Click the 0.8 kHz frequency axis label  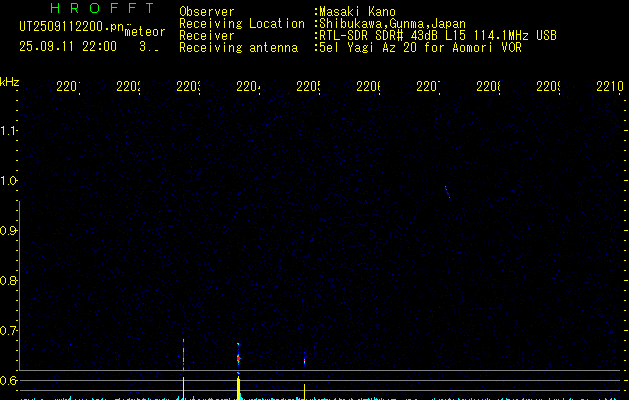(8, 280)
